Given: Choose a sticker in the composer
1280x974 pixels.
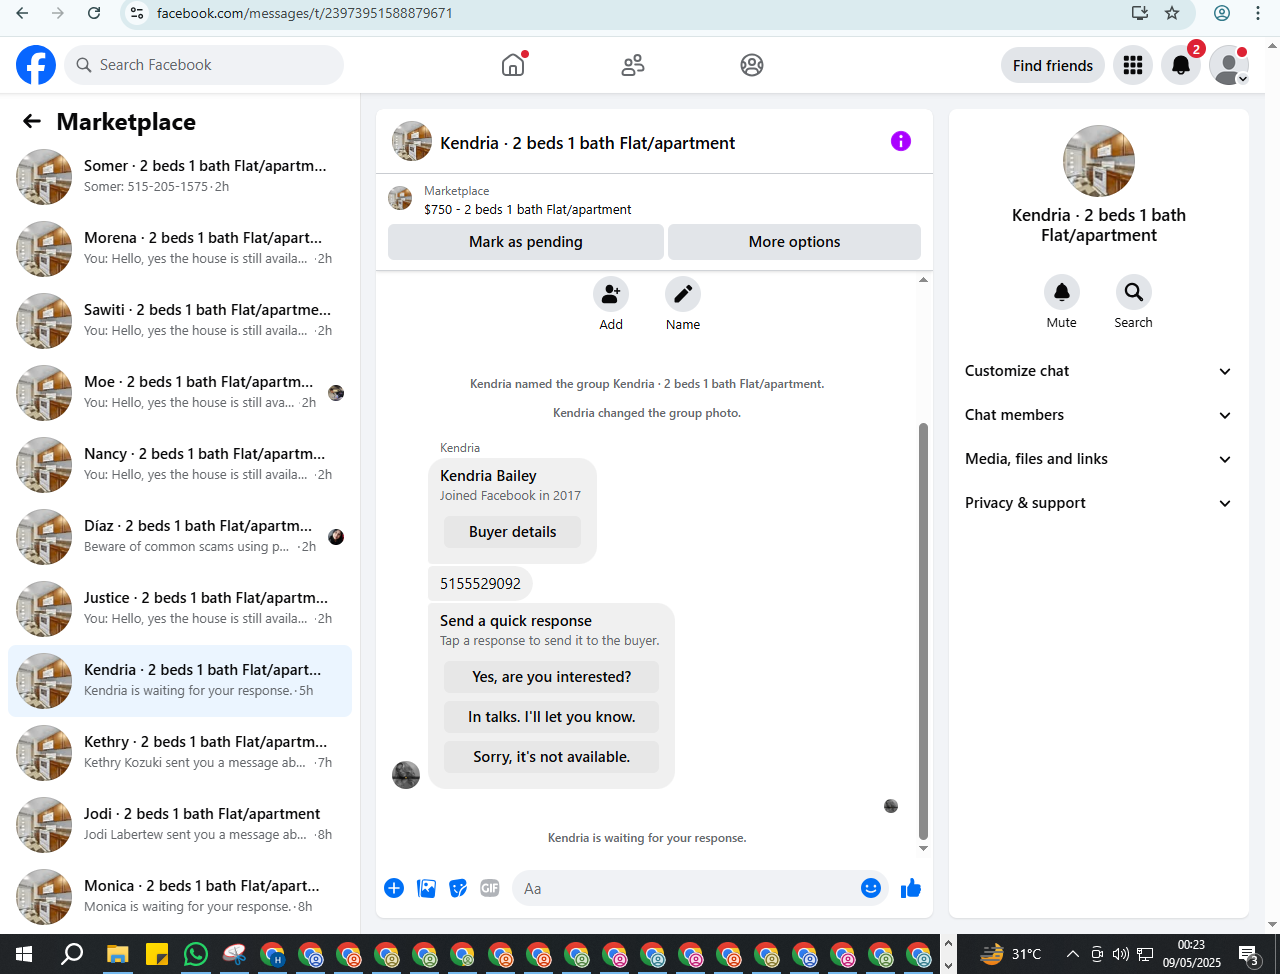Looking at the screenshot, I should point(458,888).
